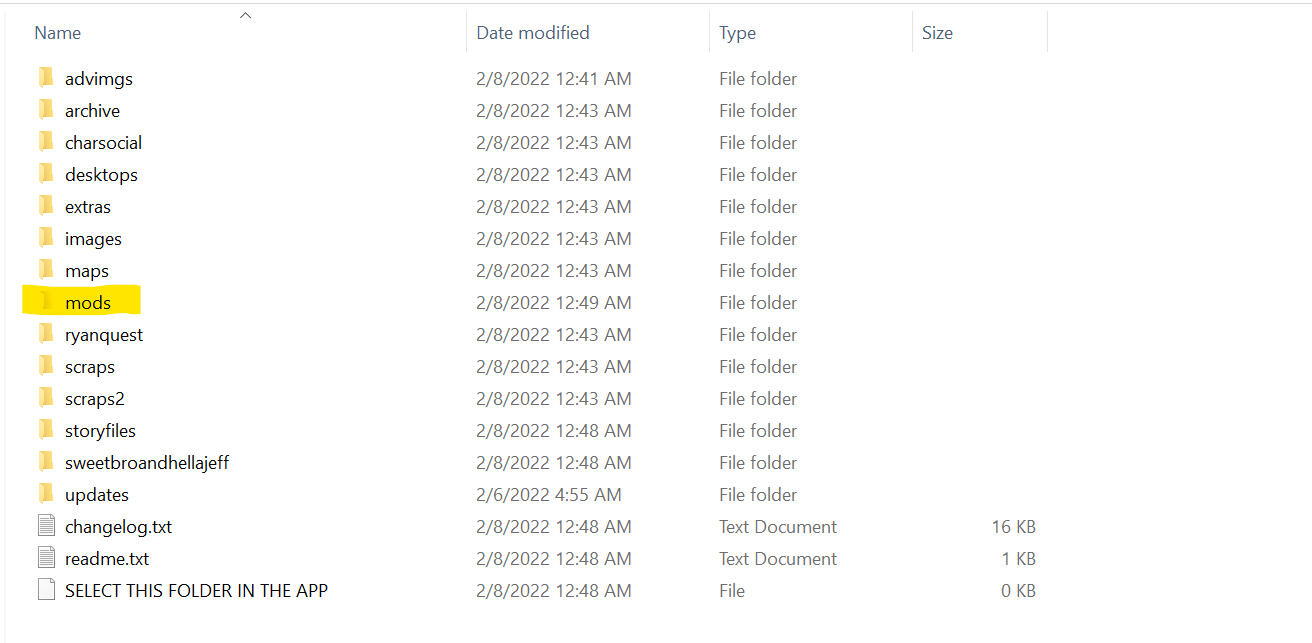The width and height of the screenshot is (1312, 643).
Task: Select the highlighted mods folder name
Action: click(88, 302)
